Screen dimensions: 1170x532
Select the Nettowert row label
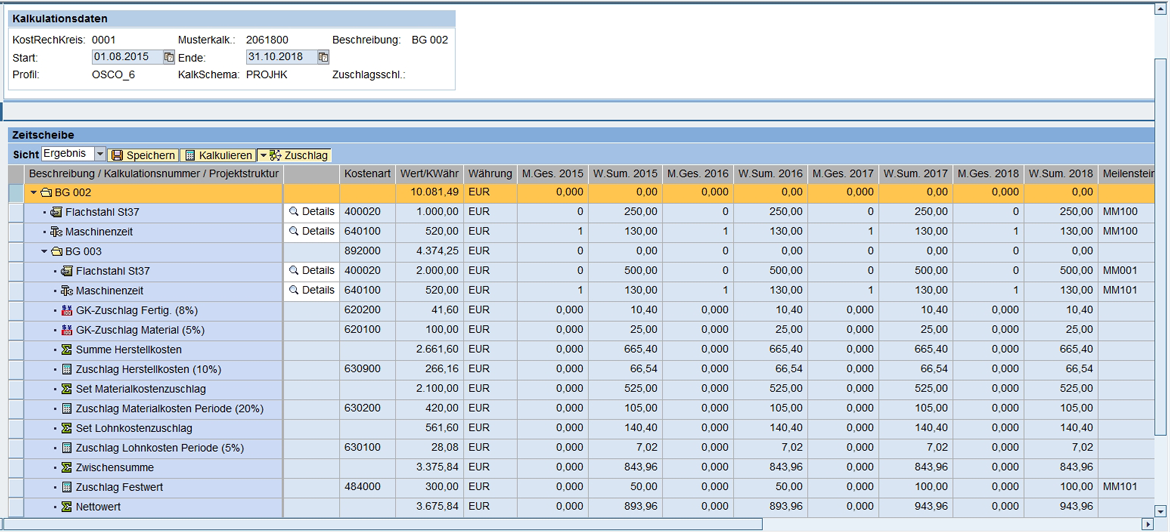[98, 507]
